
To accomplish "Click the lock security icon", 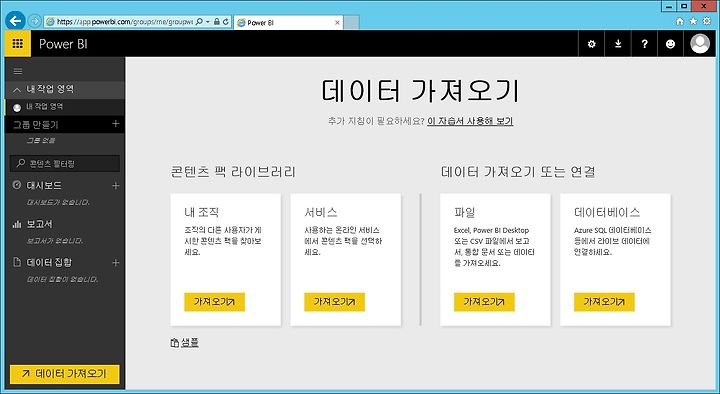I will click(217, 22).
